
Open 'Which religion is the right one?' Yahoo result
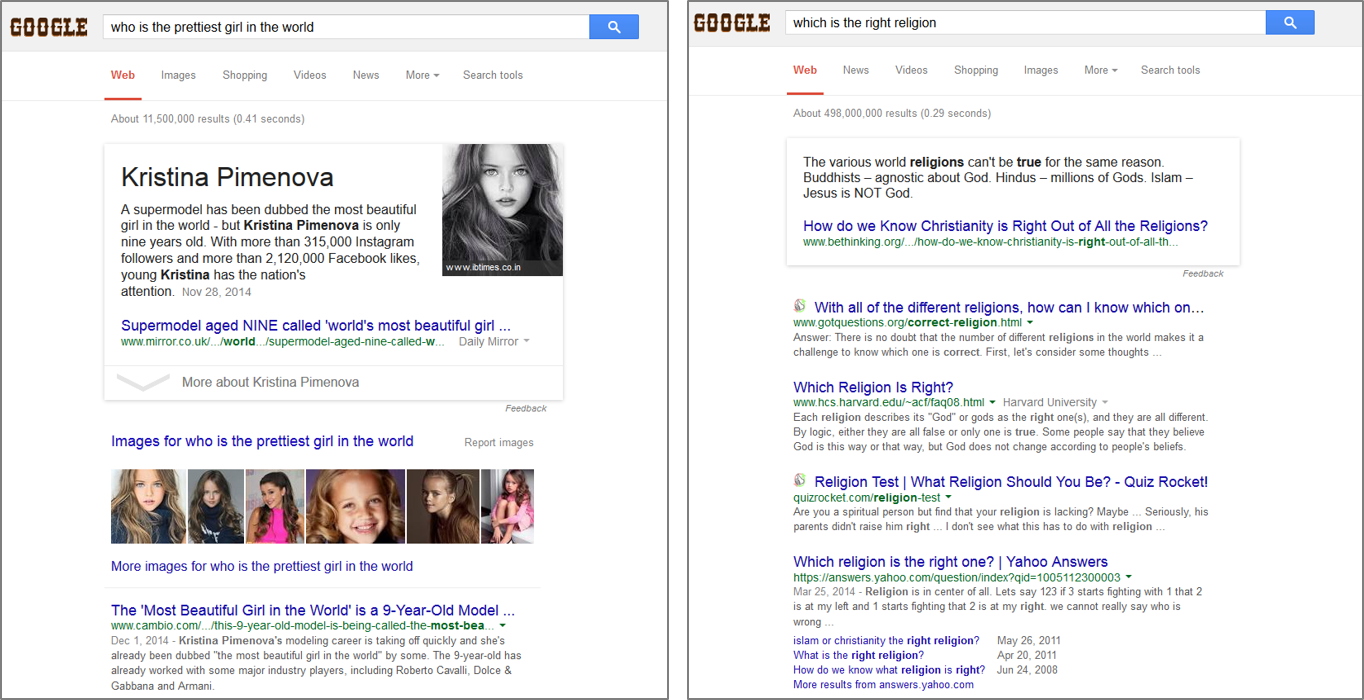click(x=950, y=561)
